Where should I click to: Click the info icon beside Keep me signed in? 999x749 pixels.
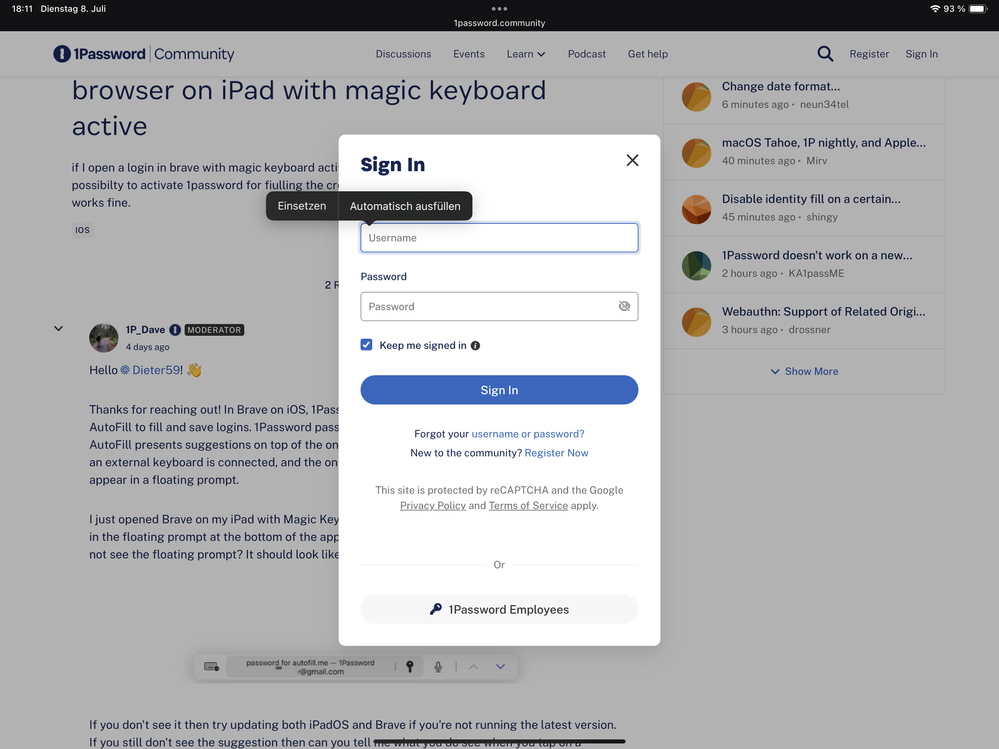pyautogui.click(x=475, y=346)
